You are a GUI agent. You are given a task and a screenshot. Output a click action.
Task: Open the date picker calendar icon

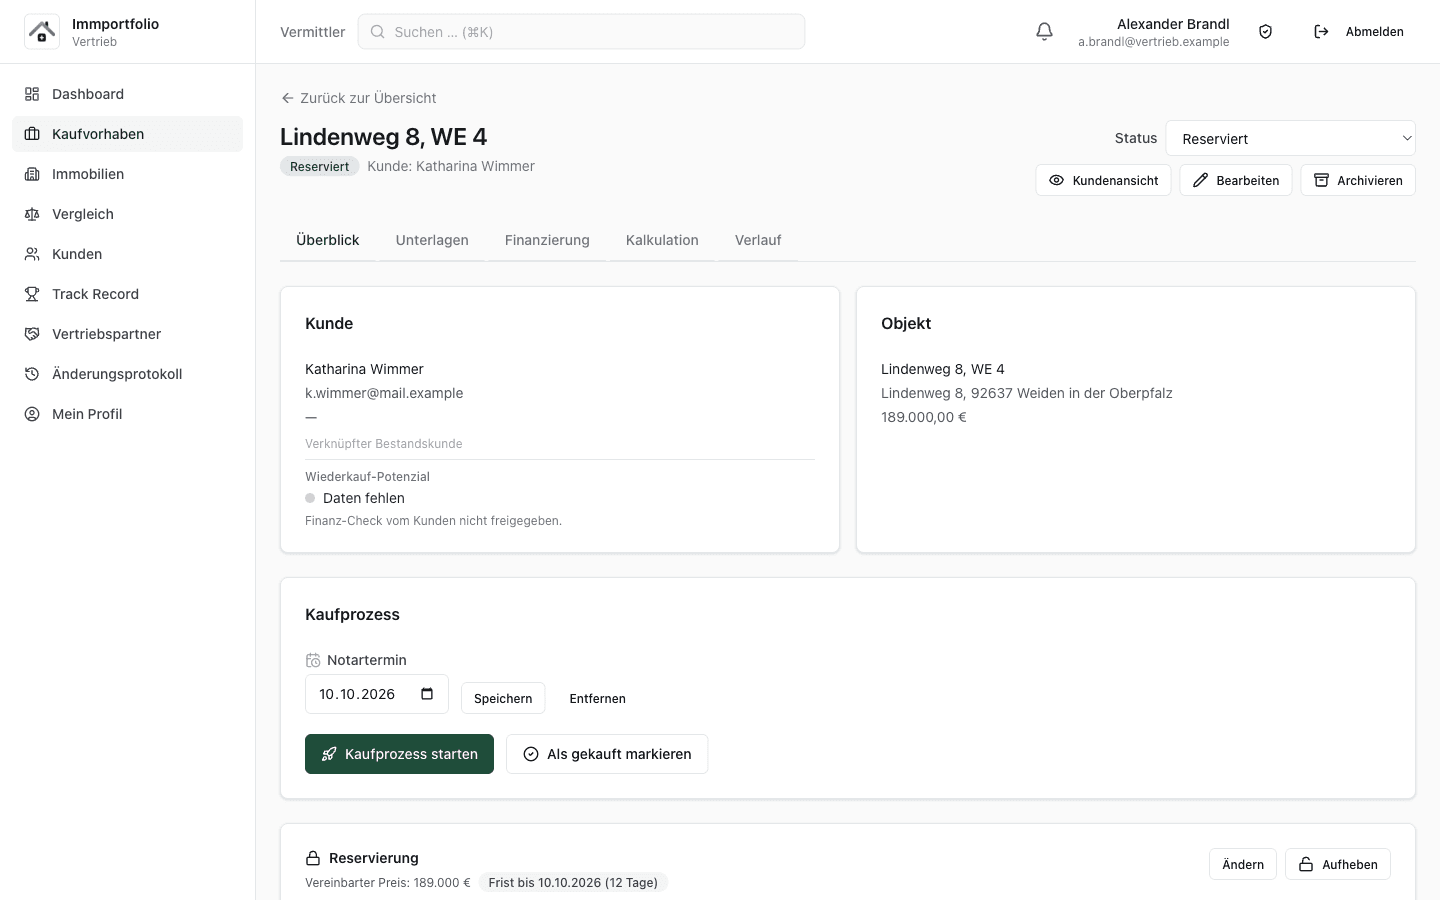tap(427, 694)
